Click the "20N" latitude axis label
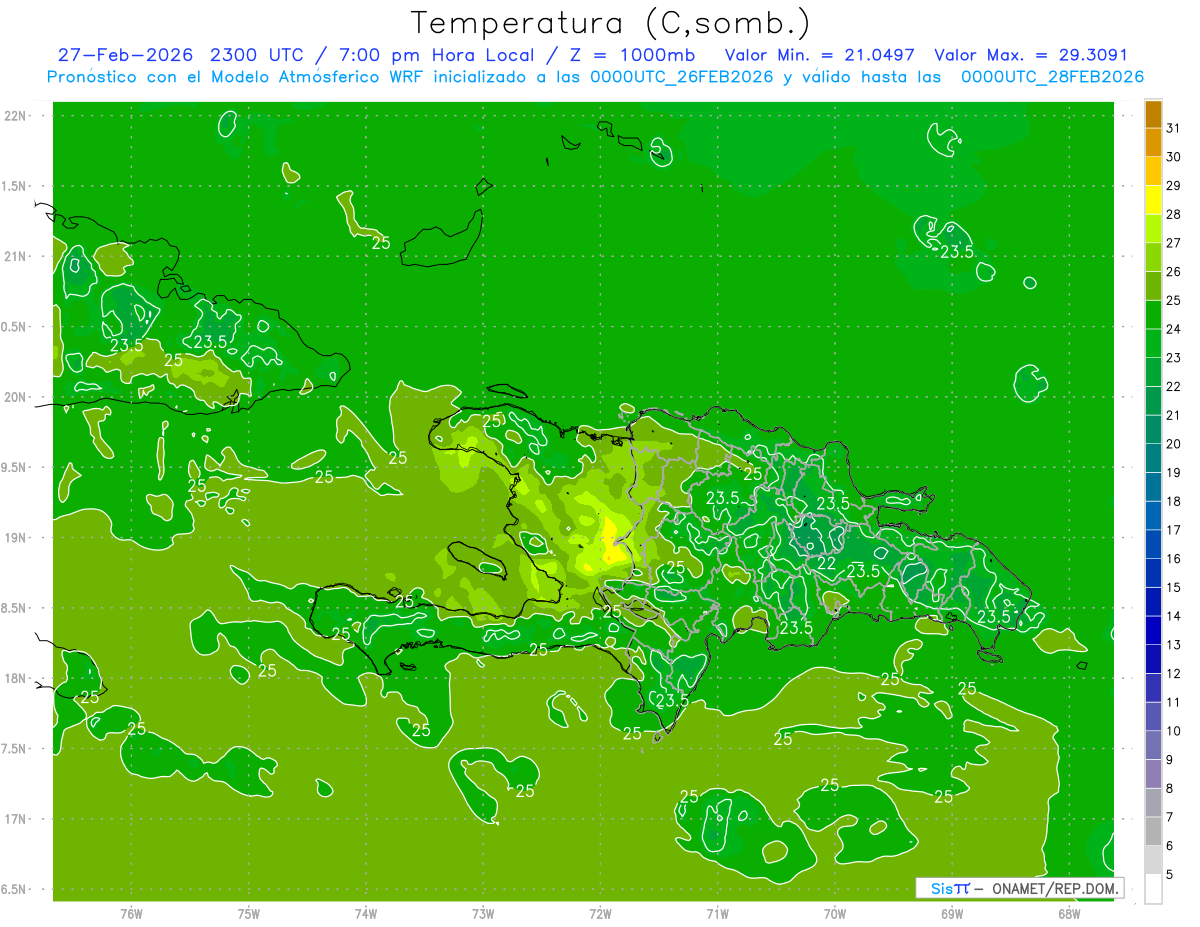The width and height of the screenshot is (1200, 927). point(16,397)
